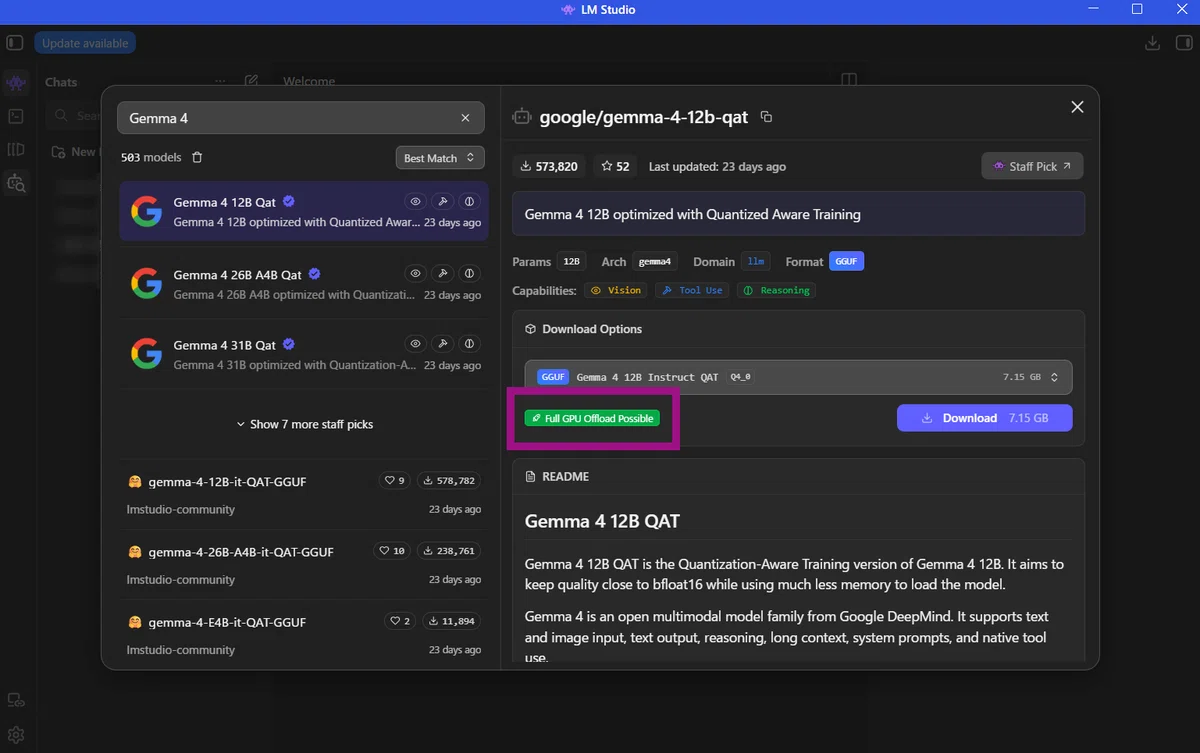Select the Gemma 4 26B A4B Qat result
Image resolution: width=1200 pixels, height=753 pixels.
coord(304,284)
